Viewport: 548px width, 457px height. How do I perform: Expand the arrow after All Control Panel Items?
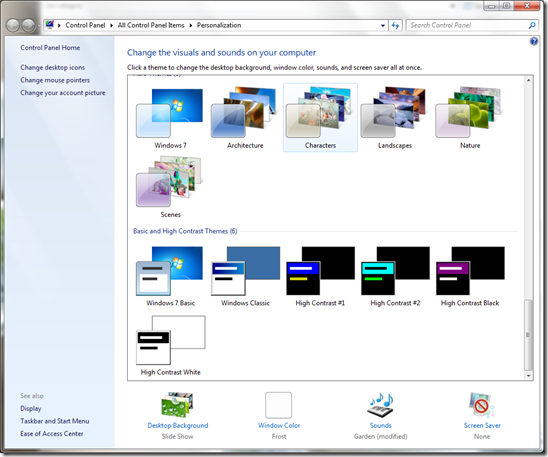(x=191, y=25)
